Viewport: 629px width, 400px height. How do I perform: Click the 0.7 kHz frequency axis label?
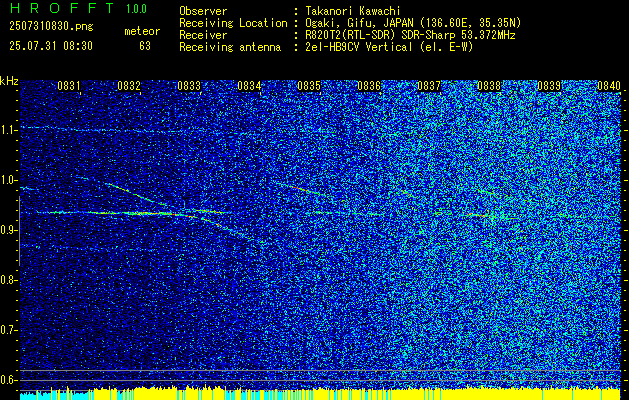click(x=7, y=330)
